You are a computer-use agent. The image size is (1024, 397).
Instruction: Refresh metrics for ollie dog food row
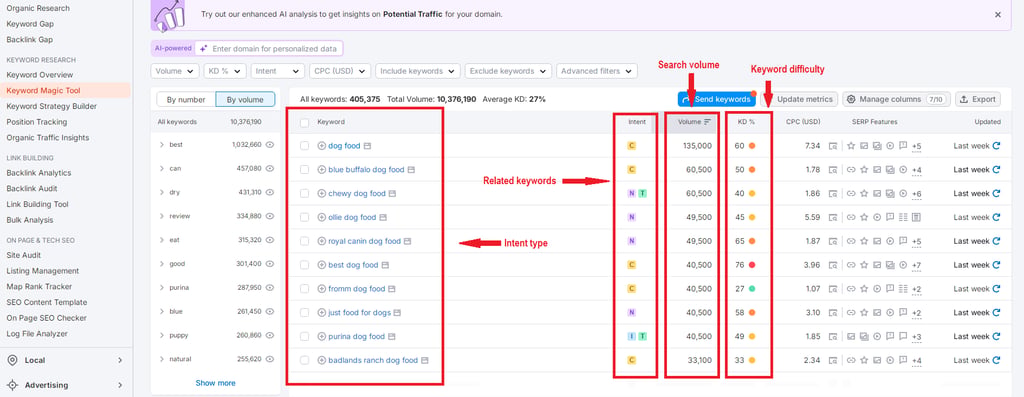[996, 217]
